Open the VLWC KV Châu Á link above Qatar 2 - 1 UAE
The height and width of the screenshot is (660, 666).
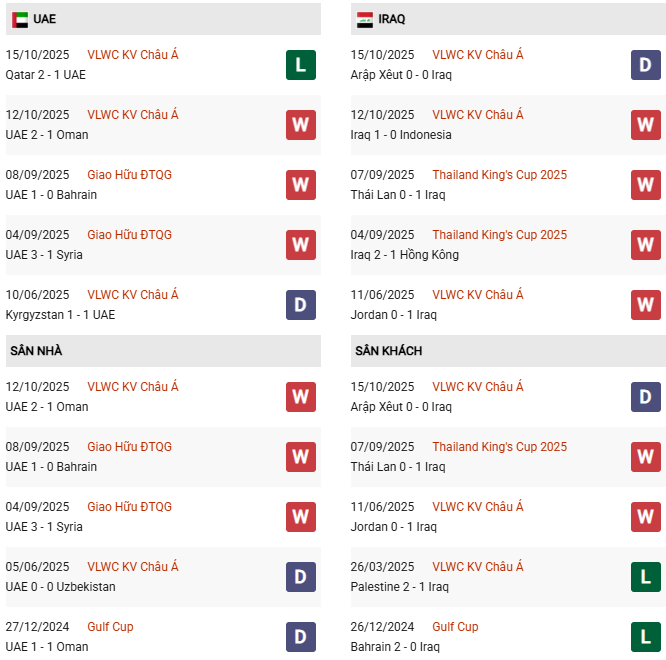tap(133, 55)
